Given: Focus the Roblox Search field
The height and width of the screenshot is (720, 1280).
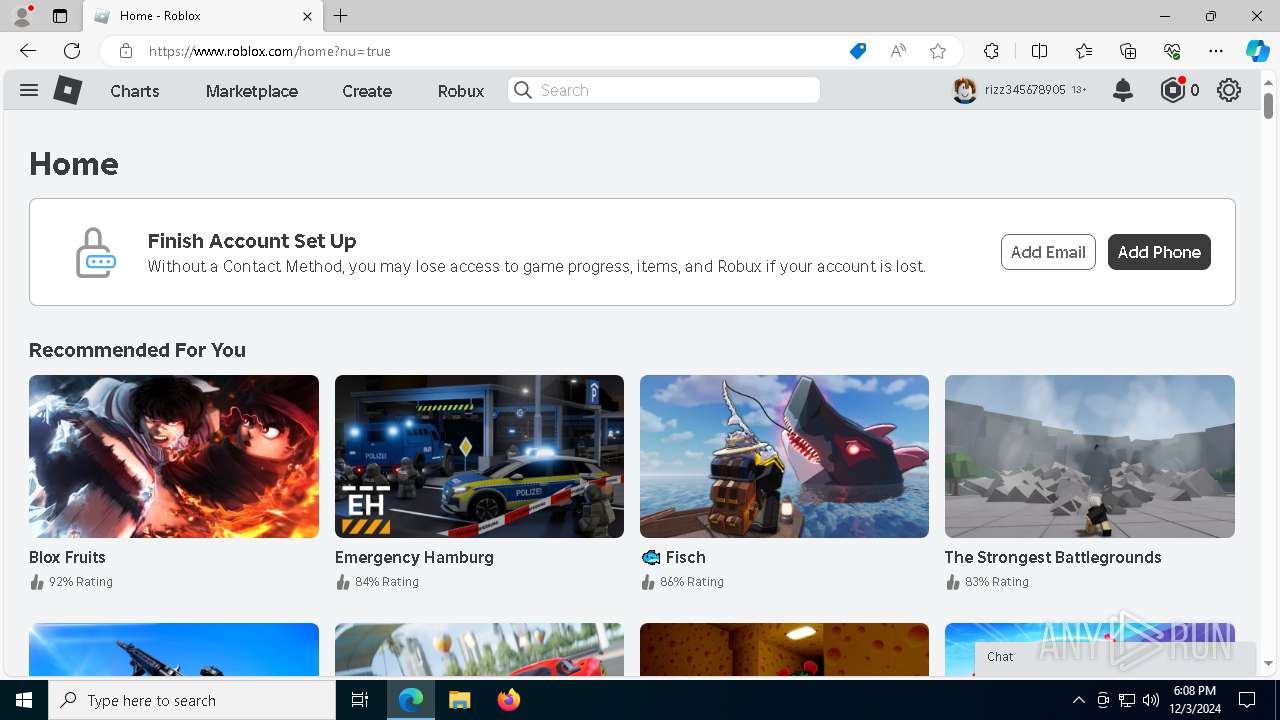Looking at the screenshot, I should [664, 90].
